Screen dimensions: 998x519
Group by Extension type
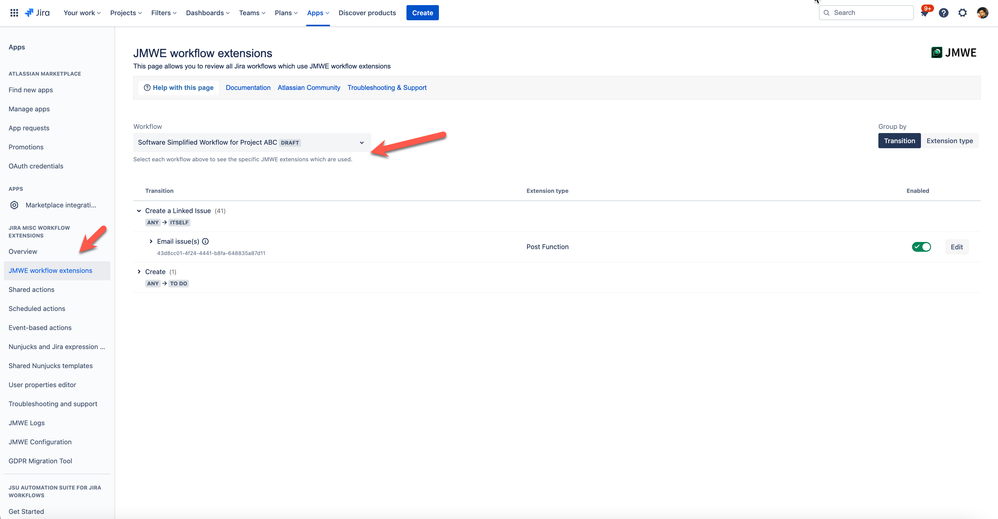[x=950, y=141]
